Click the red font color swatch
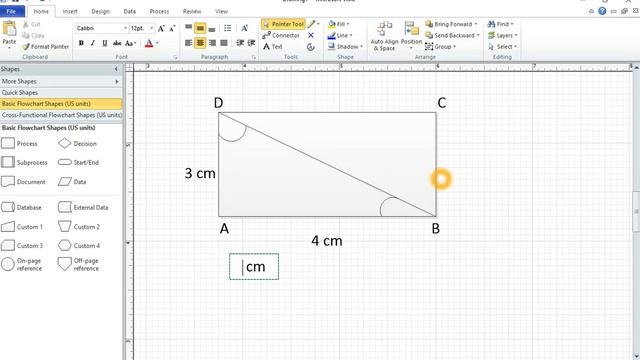The height and width of the screenshot is (360, 640). tap(149, 43)
